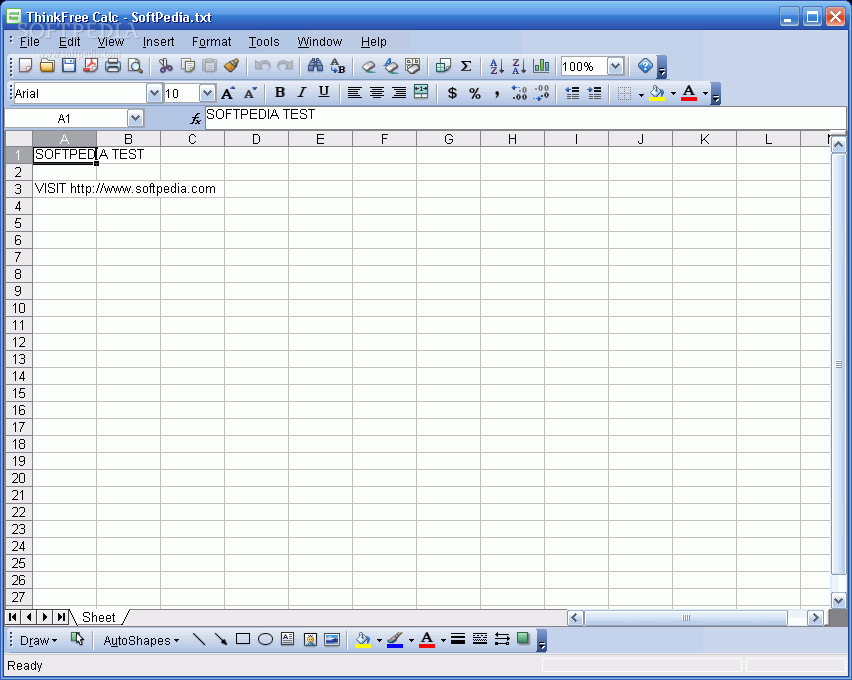
Task: Toggle the Select Objects arrow tool
Action: point(78,640)
